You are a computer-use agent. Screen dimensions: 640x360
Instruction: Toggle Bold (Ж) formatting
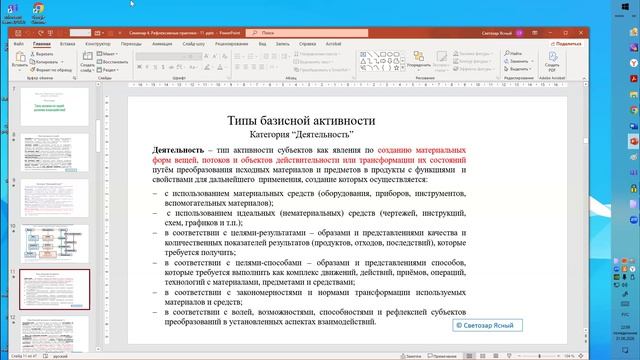tap(139, 67)
